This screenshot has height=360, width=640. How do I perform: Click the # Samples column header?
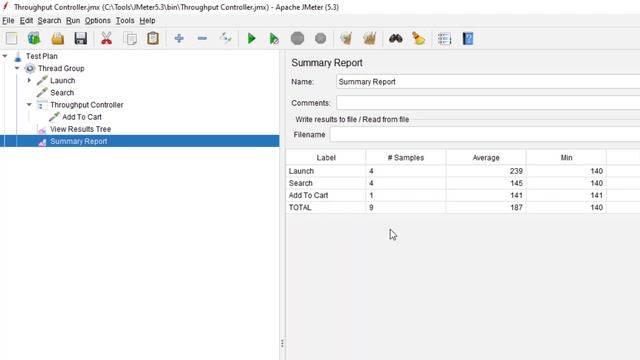click(x=406, y=158)
